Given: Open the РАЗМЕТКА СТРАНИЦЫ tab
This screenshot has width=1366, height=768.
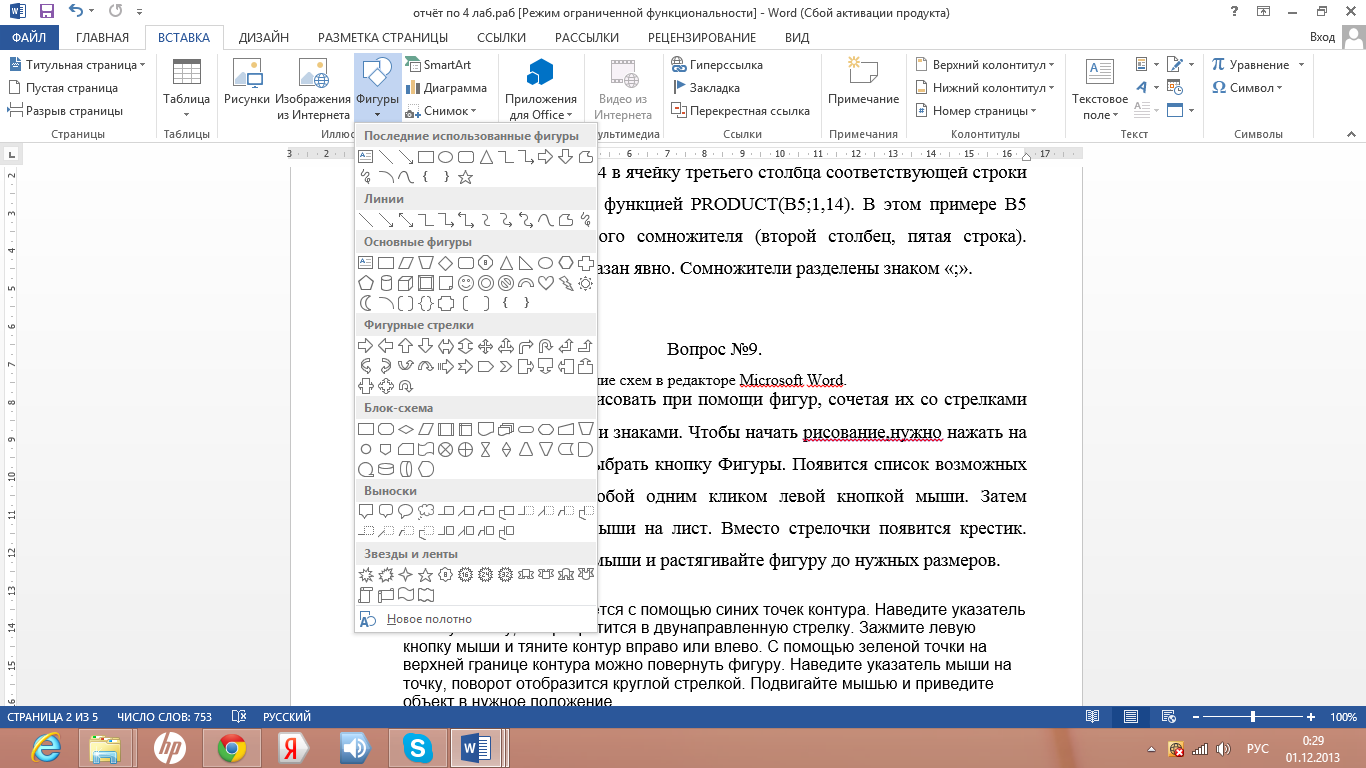Looking at the screenshot, I should 383,38.
